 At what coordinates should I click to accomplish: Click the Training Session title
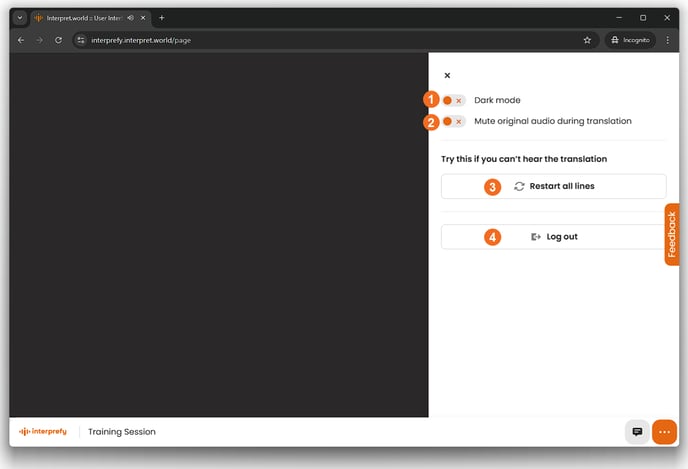coord(122,432)
